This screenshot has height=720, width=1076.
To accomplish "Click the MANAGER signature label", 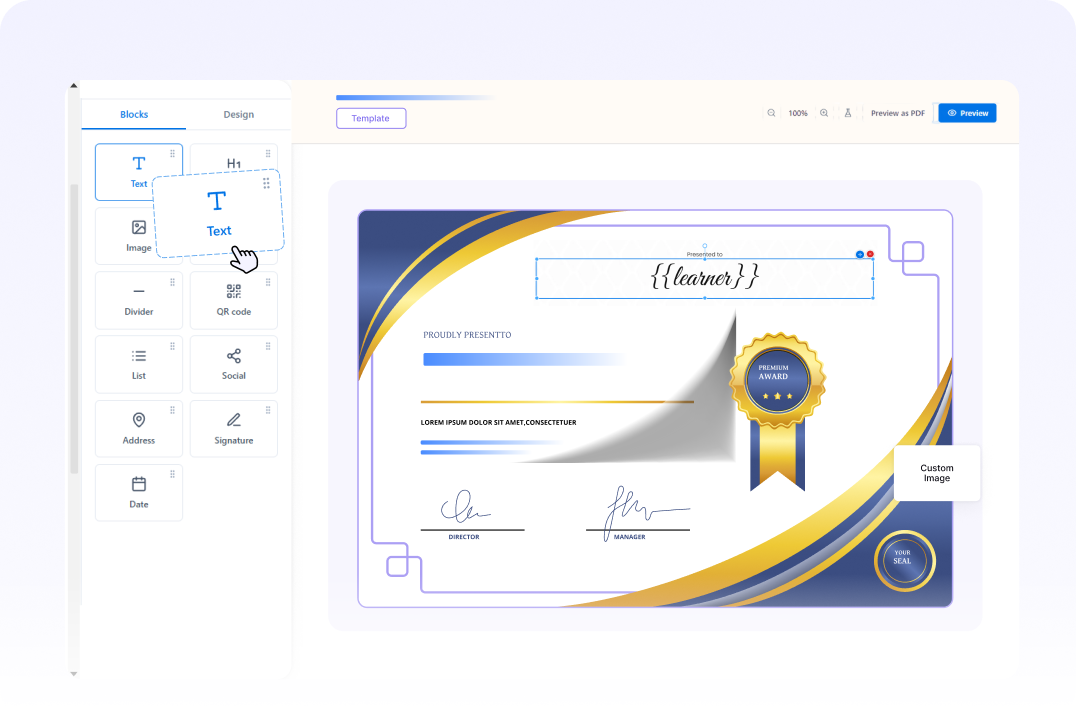I will coord(629,537).
